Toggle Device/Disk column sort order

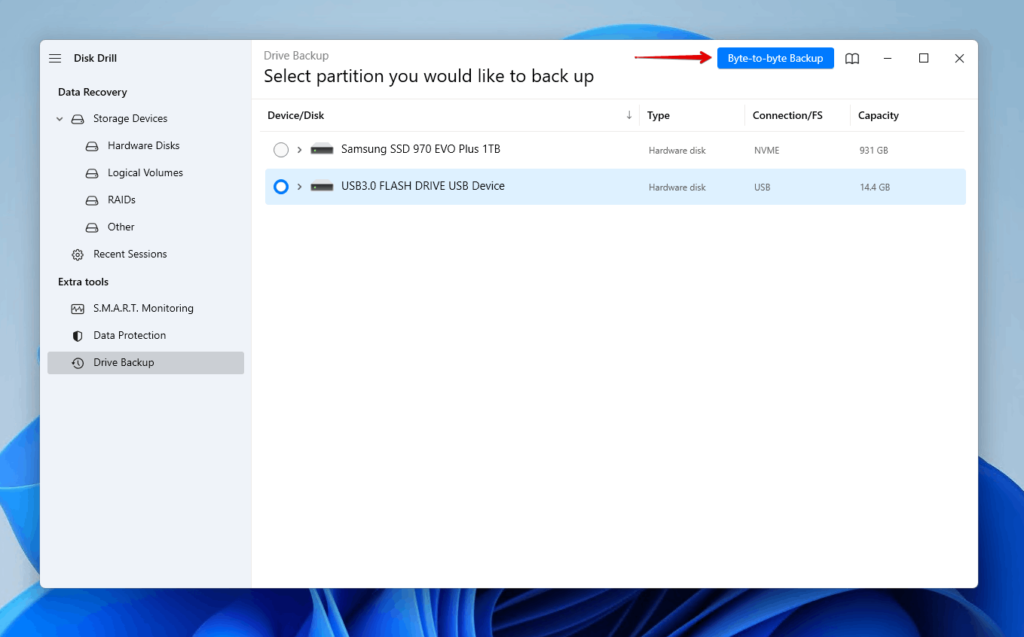(x=630, y=114)
